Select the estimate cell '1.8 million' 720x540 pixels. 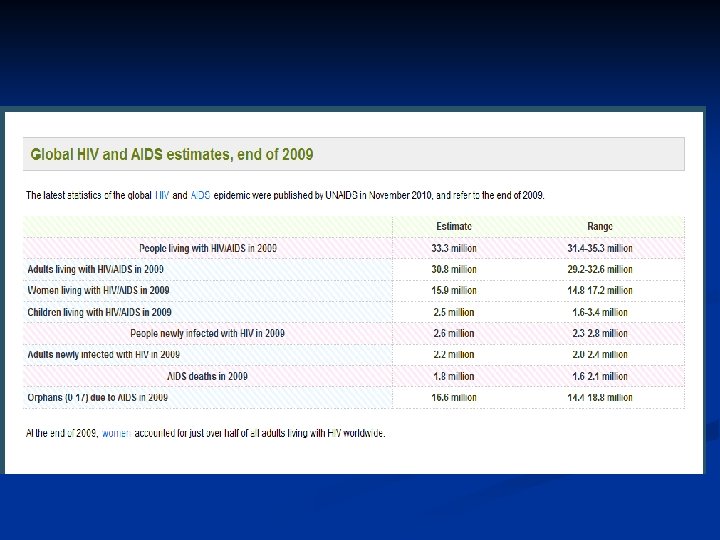[x=454, y=377]
